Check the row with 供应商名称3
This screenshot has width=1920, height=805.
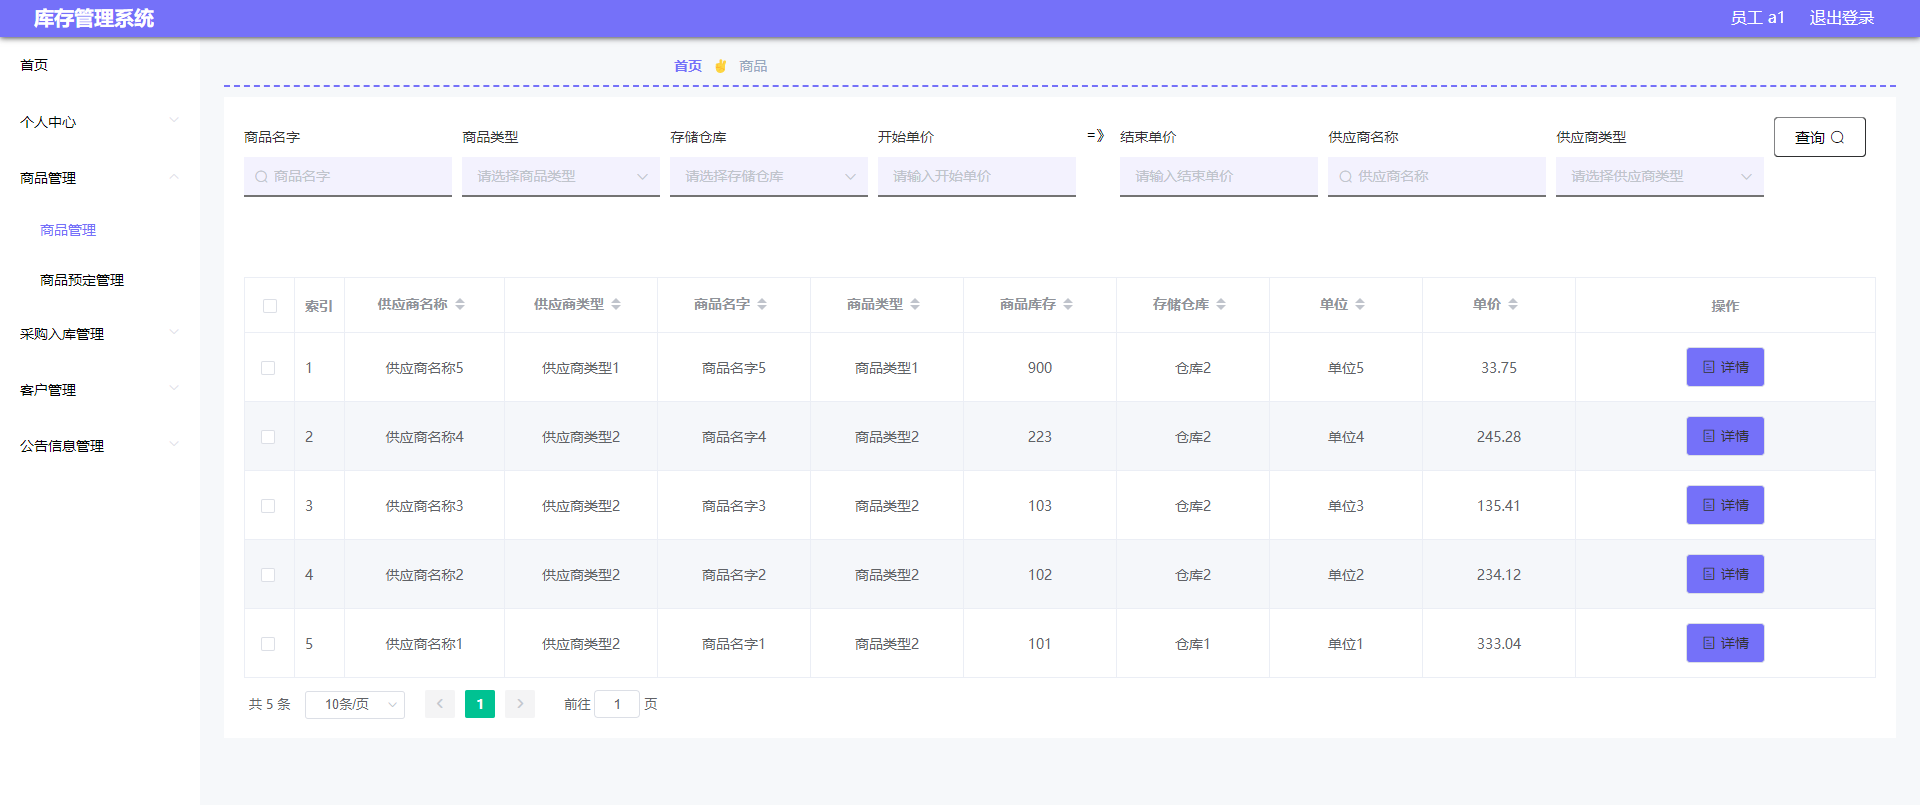tap(268, 506)
